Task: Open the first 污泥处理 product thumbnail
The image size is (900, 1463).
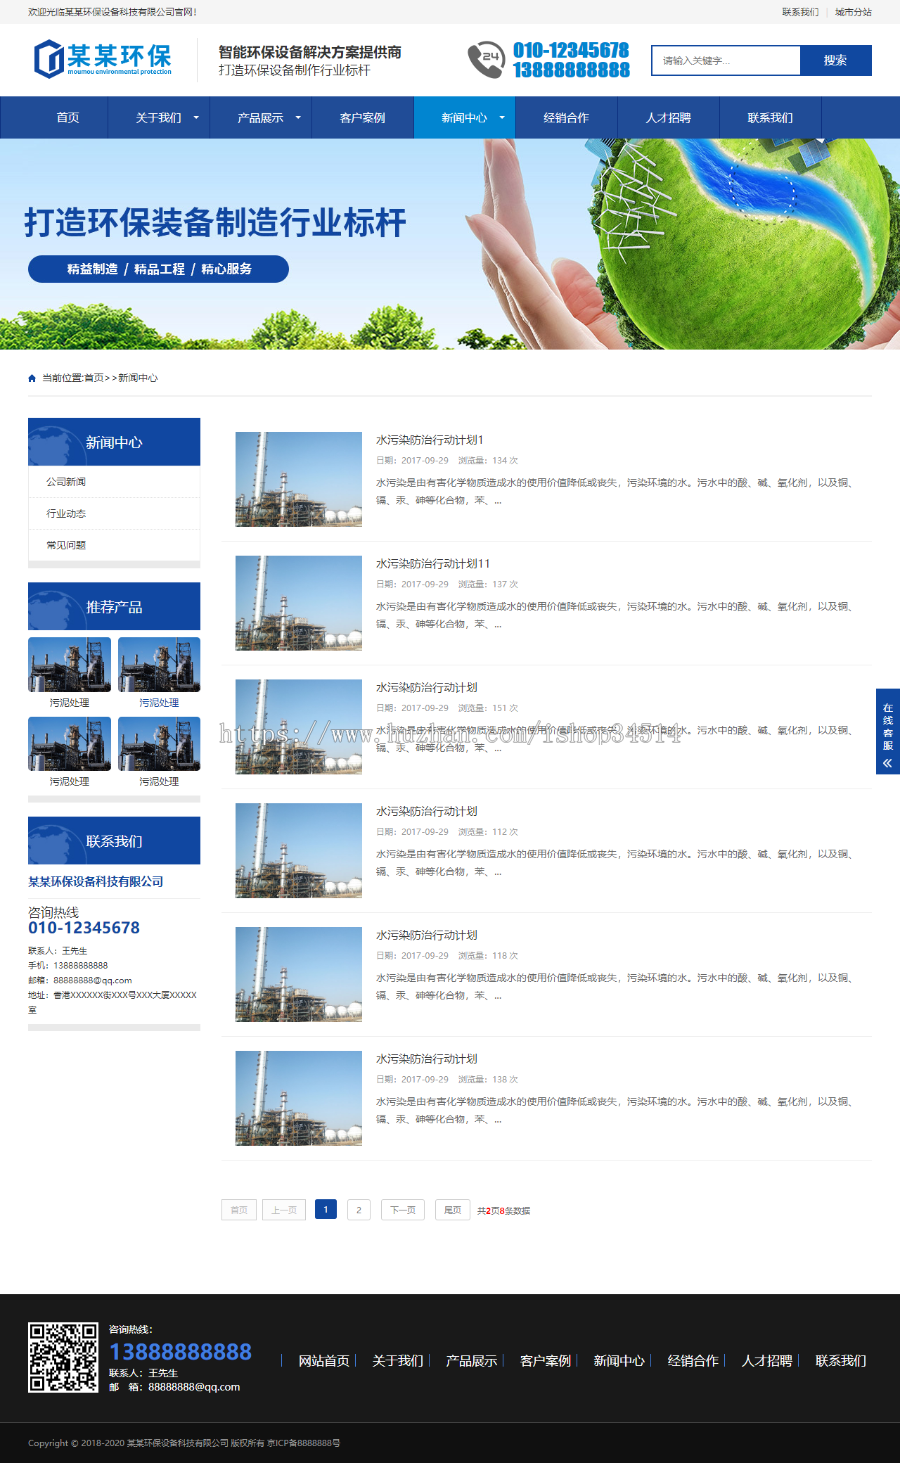Action: (68, 663)
